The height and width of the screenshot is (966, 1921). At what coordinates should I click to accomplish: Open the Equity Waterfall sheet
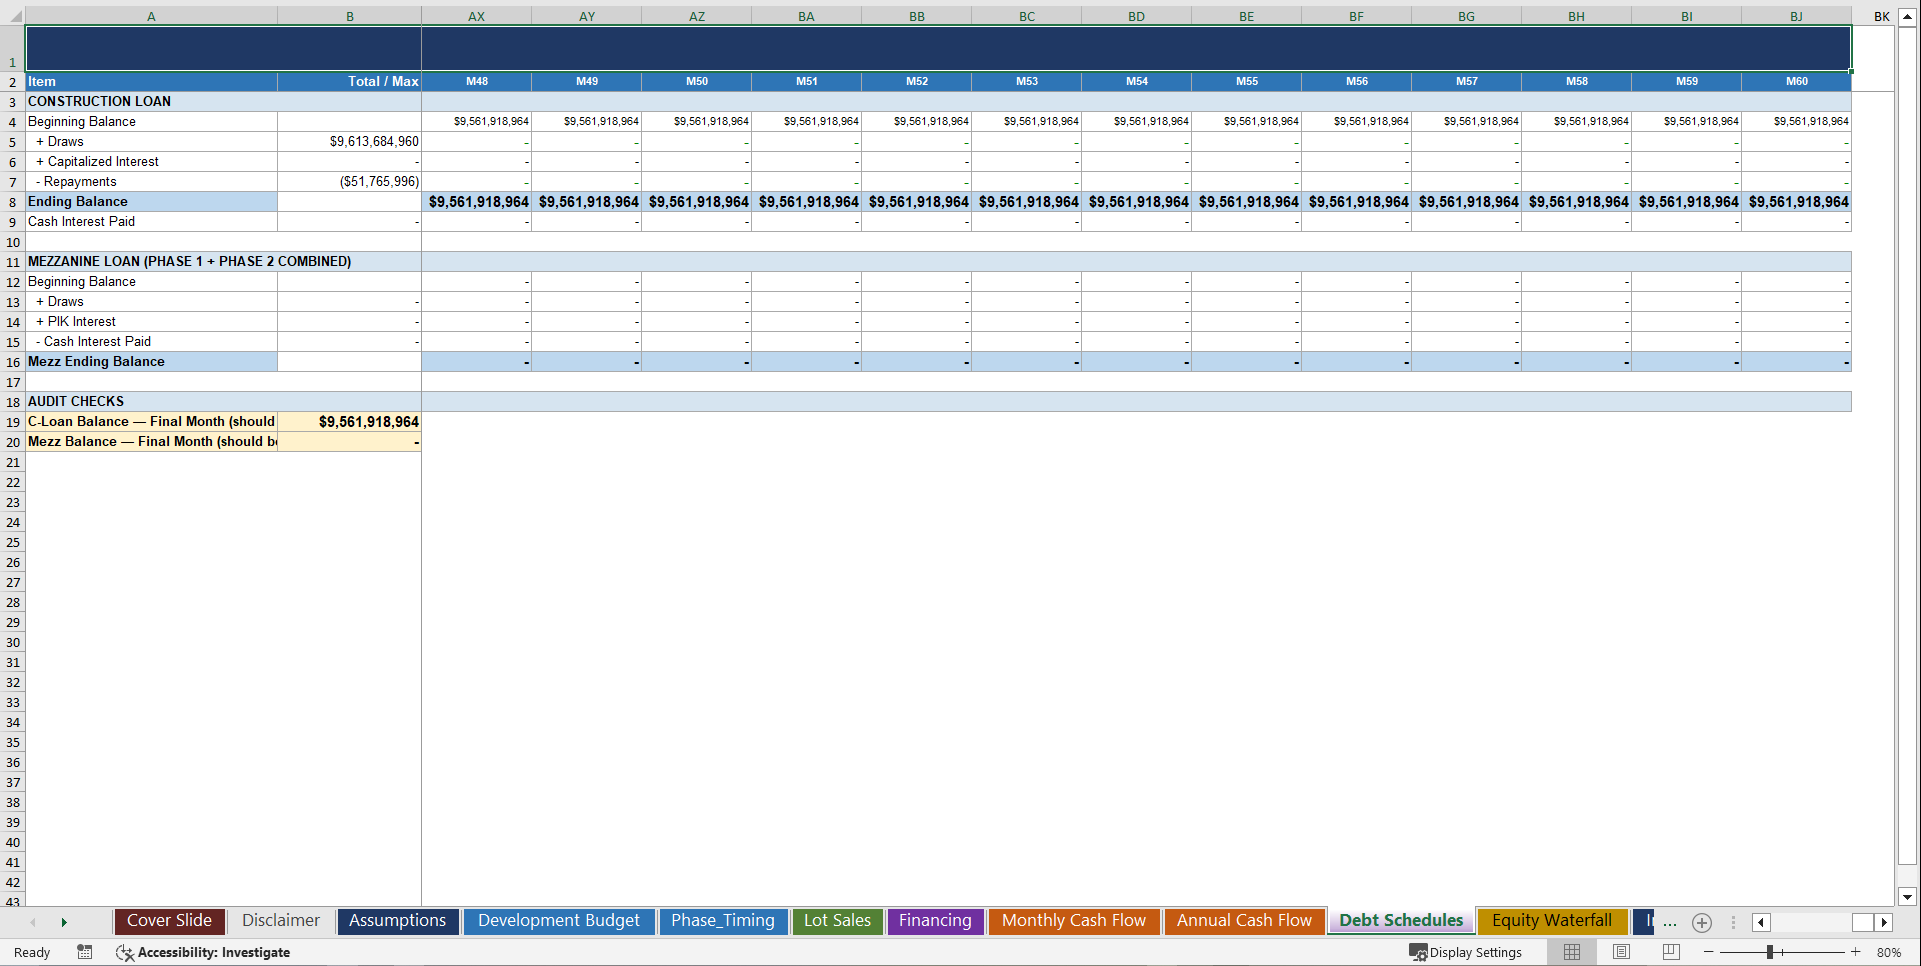[x=1551, y=921]
